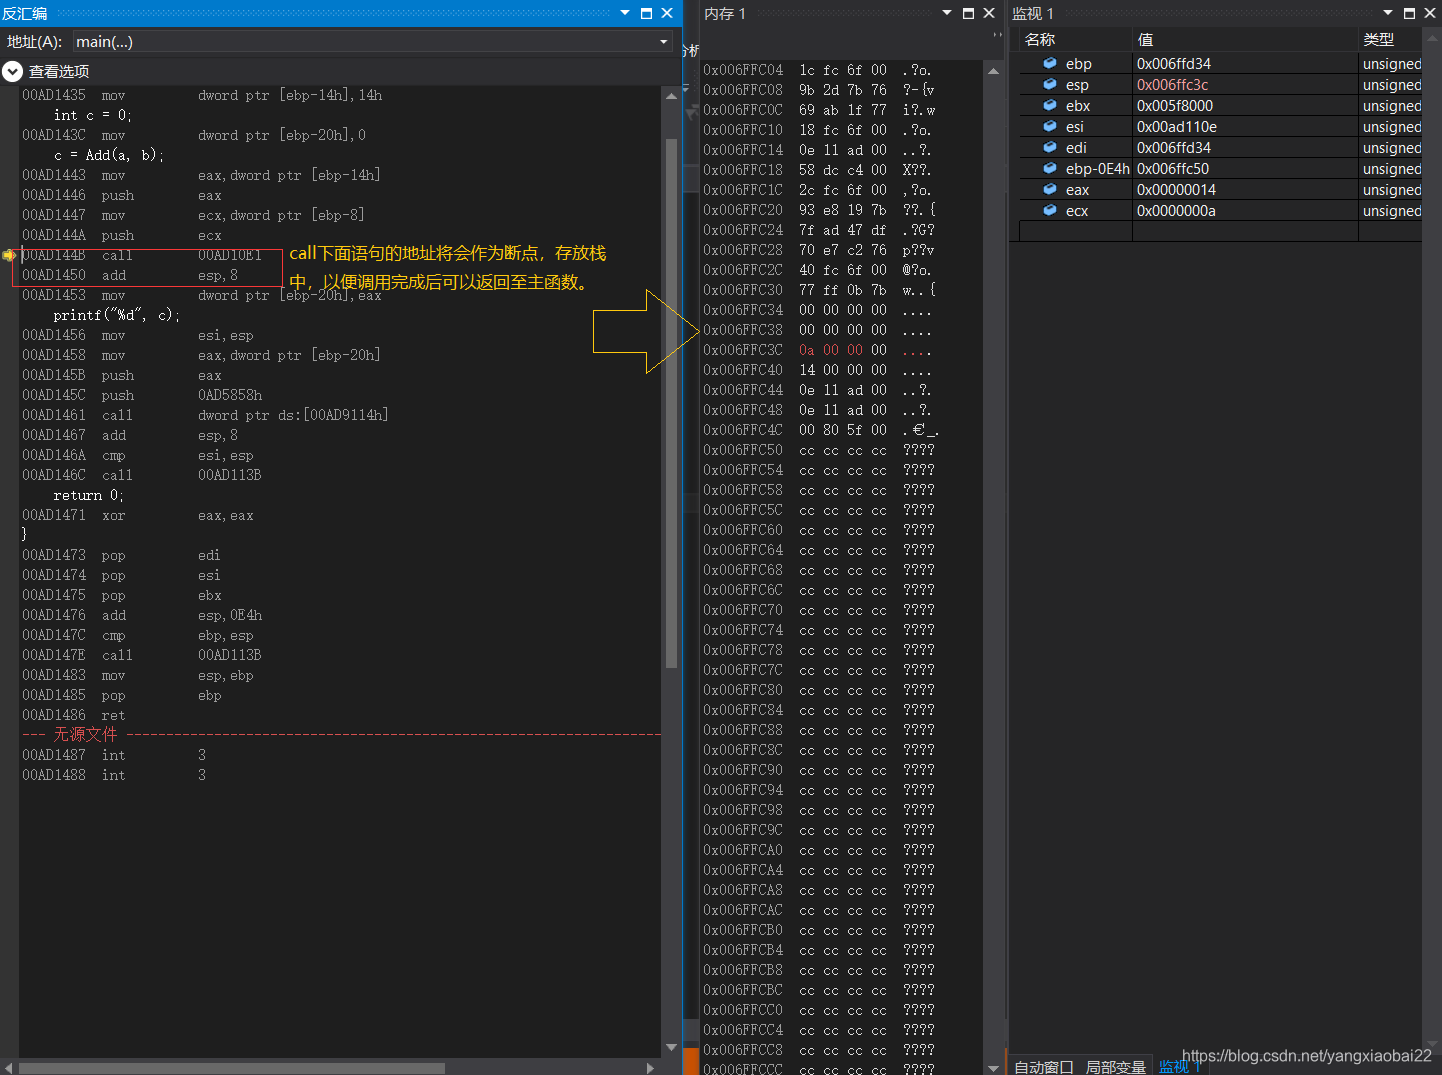Image resolution: width=1442 pixels, height=1075 pixels.
Task: Click the esi value 0x00ad110e
Action: (x=1176, y=127)
